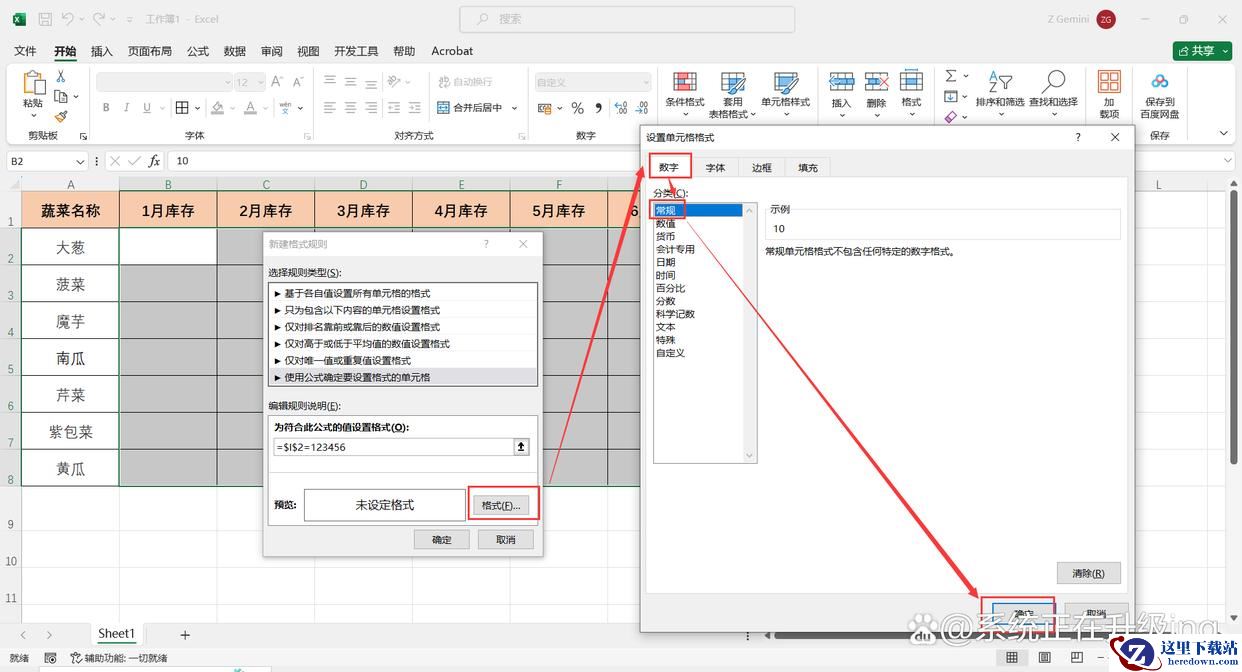Image resolution: width=1242 pixels, height=672 pixels.
Task: Open the 条件格式 conditional formatting menu
Action: (x=684, y=84)
